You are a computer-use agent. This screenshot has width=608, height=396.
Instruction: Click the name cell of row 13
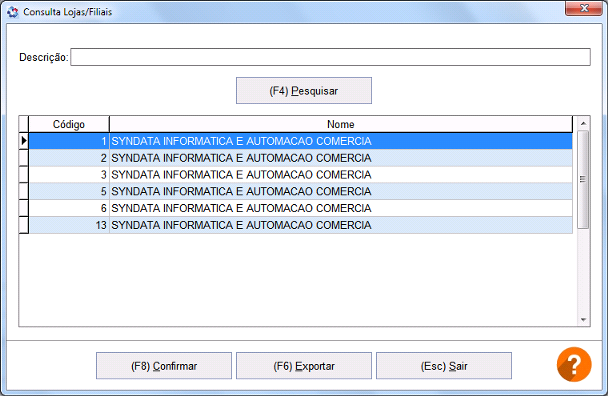tap(341, 225)
